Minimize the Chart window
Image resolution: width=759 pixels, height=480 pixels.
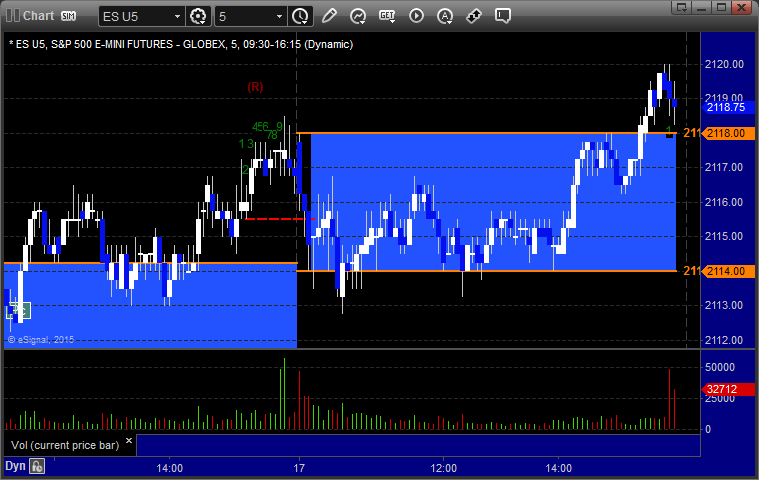(701, 7)
